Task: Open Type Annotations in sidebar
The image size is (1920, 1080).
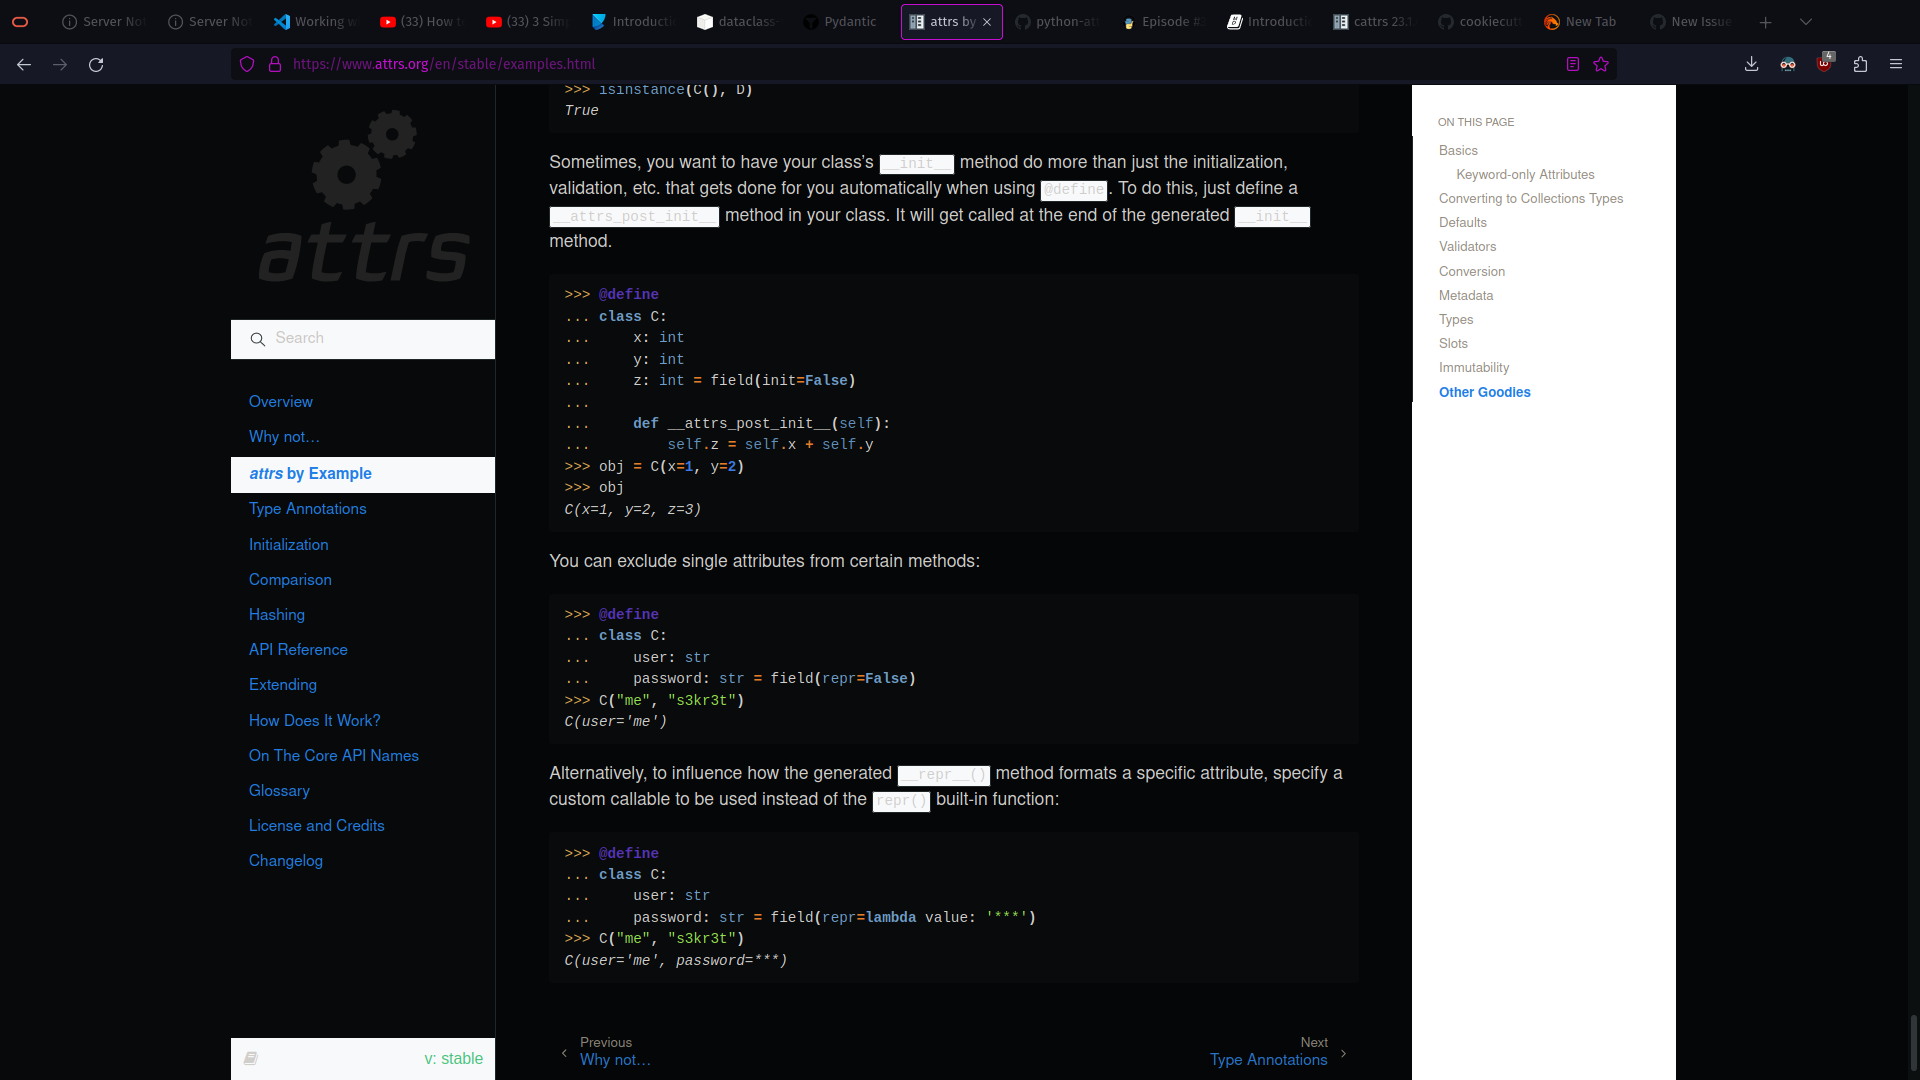Action: [x=308, y=508]
